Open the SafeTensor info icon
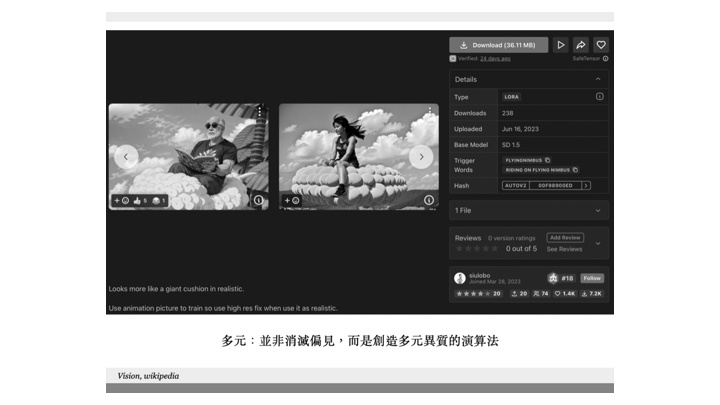Image resolution: width=720 pixels, height=405 pixels. [x=605, y=59]
